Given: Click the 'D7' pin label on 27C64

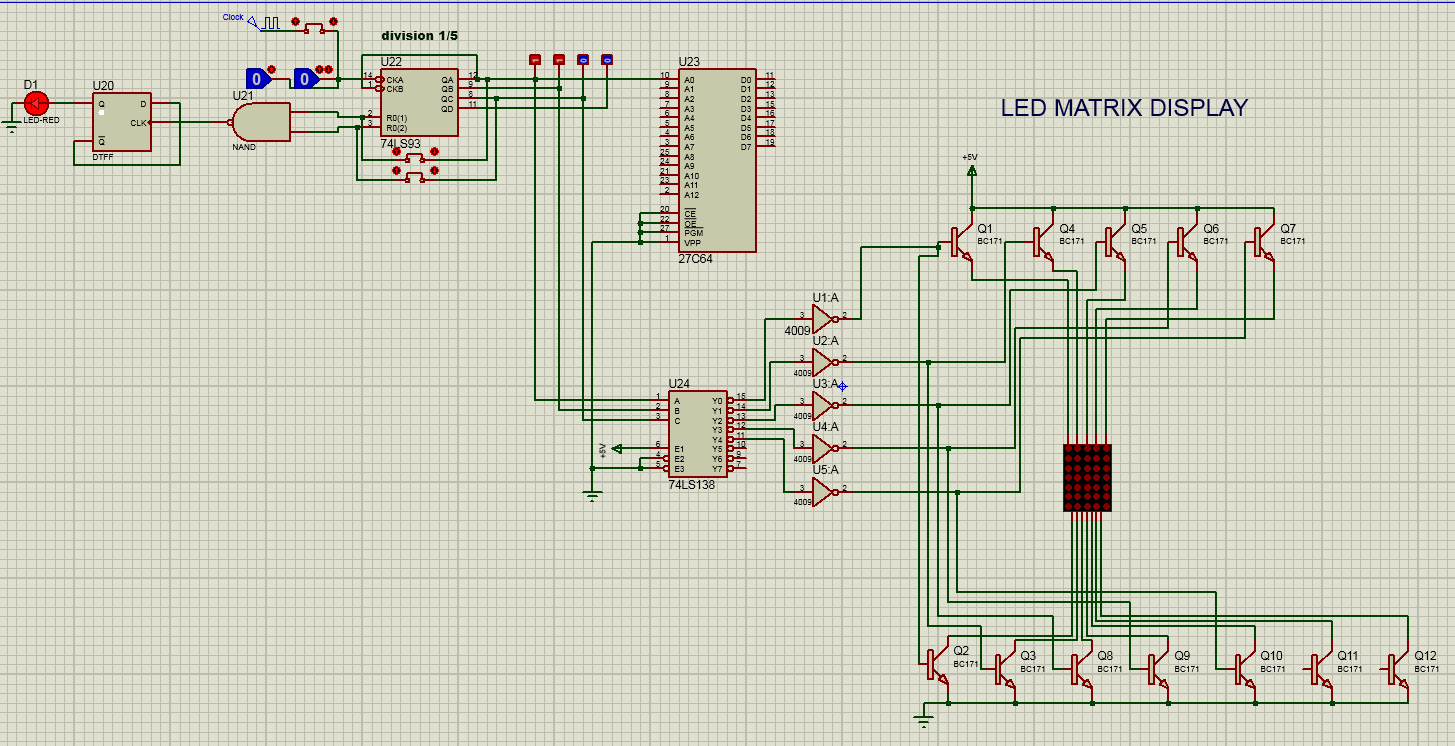Looking at the screenshot, I should tap(746, 147).
